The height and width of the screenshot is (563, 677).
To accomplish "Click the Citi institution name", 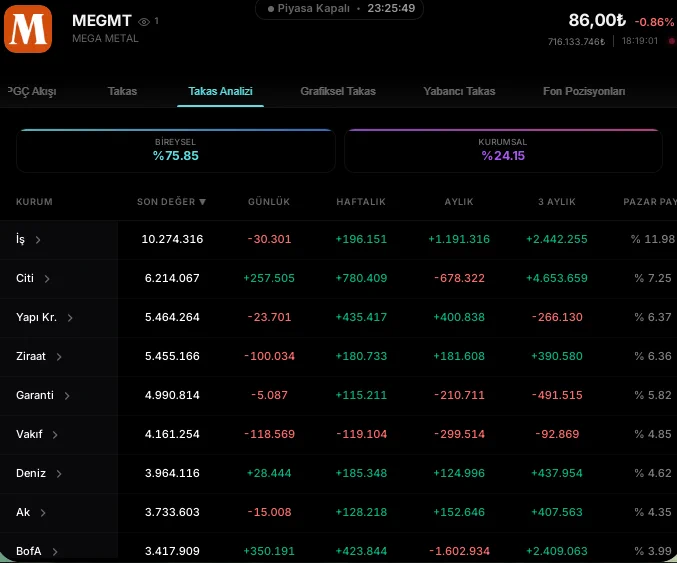I will [x=25, y=278].
